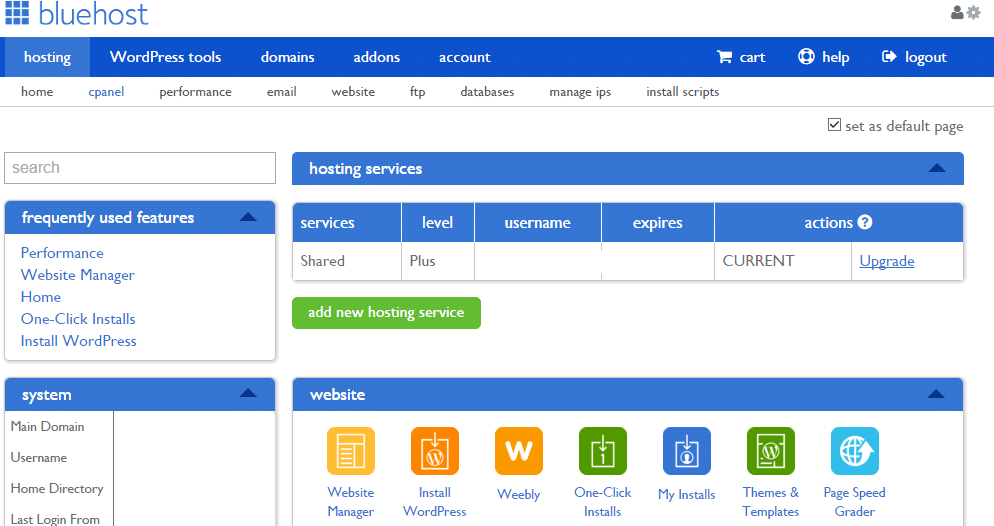Click the level column header
The height and width of the screenshot is (526, 994).
(437, 222)
